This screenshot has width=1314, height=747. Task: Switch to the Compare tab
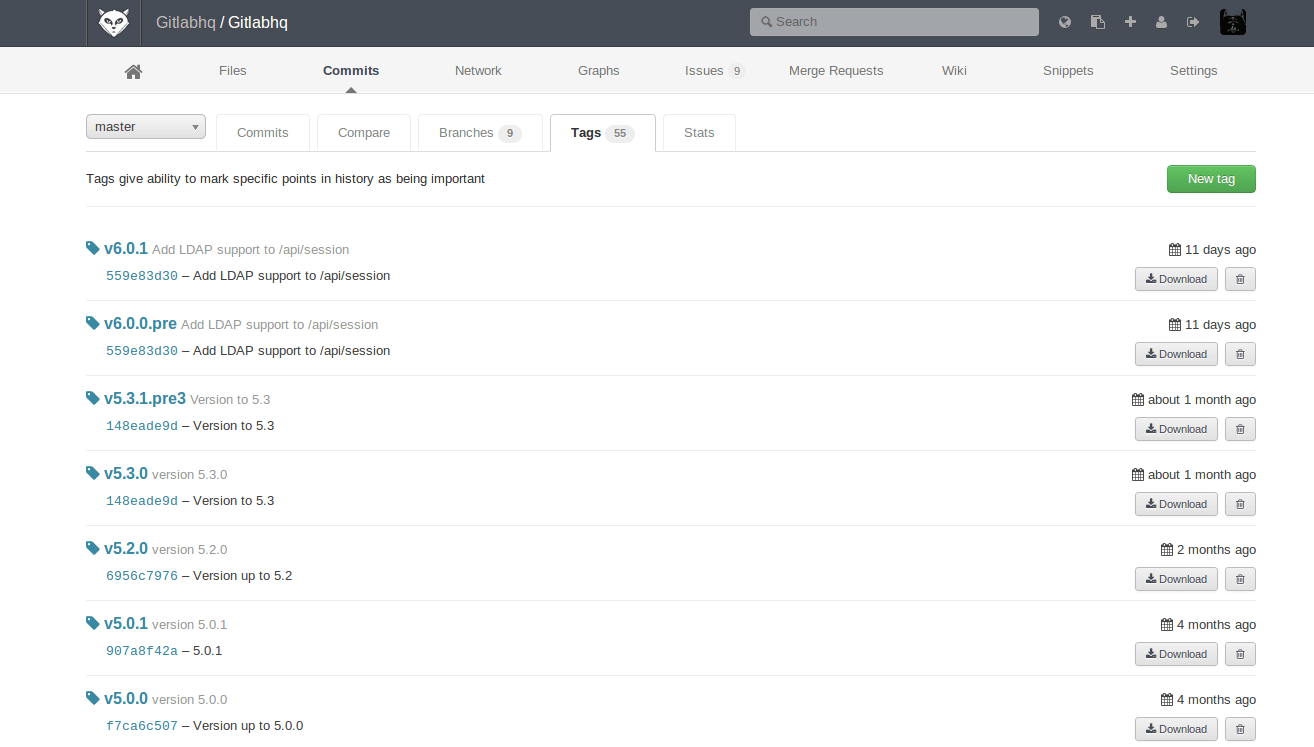tap(363, 132)
